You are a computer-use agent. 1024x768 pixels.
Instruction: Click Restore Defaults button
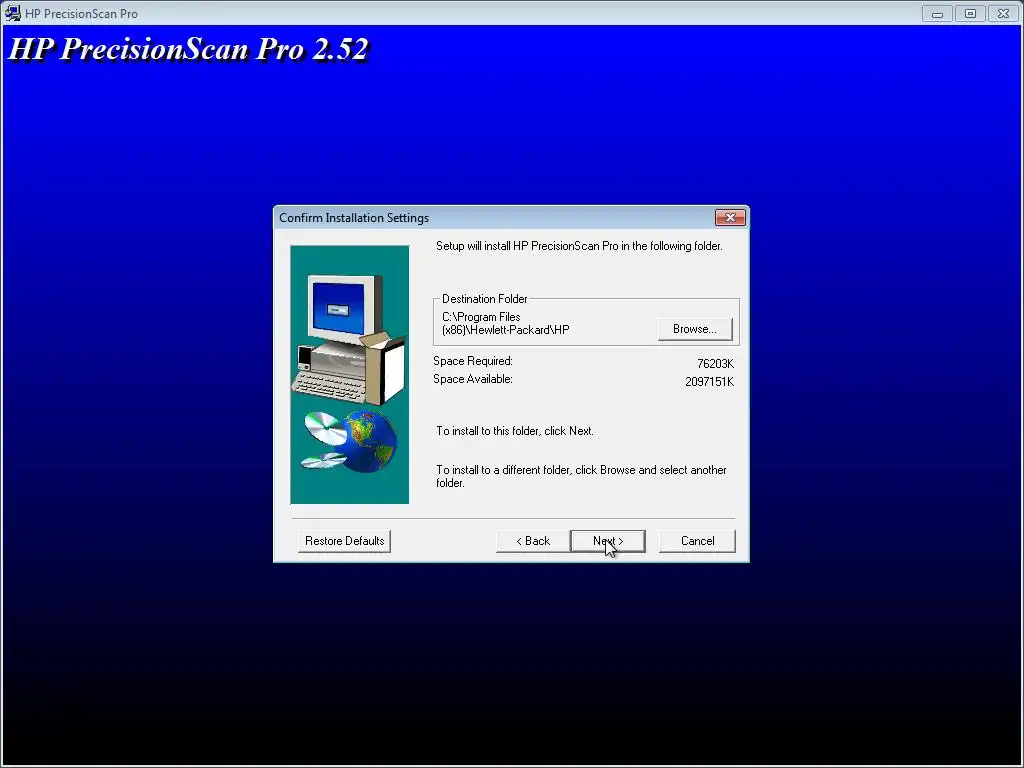(x=344, y=541)
